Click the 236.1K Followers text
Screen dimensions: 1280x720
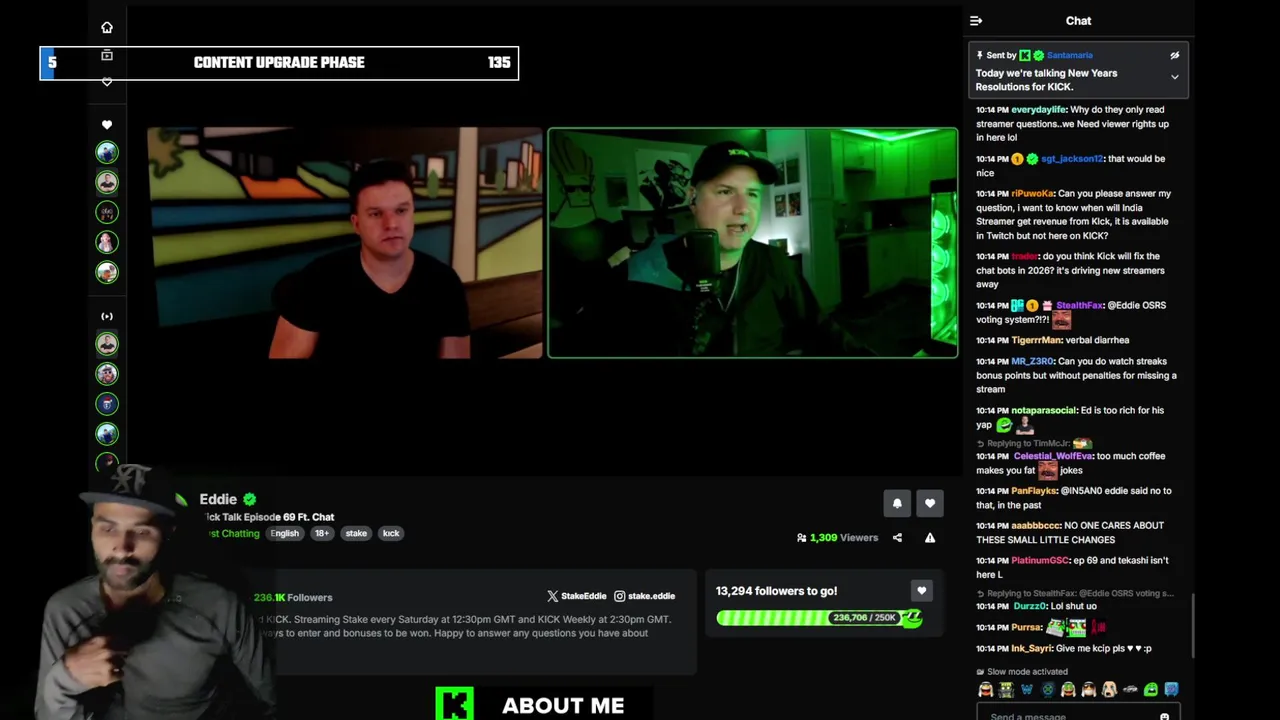pos(293,598)
